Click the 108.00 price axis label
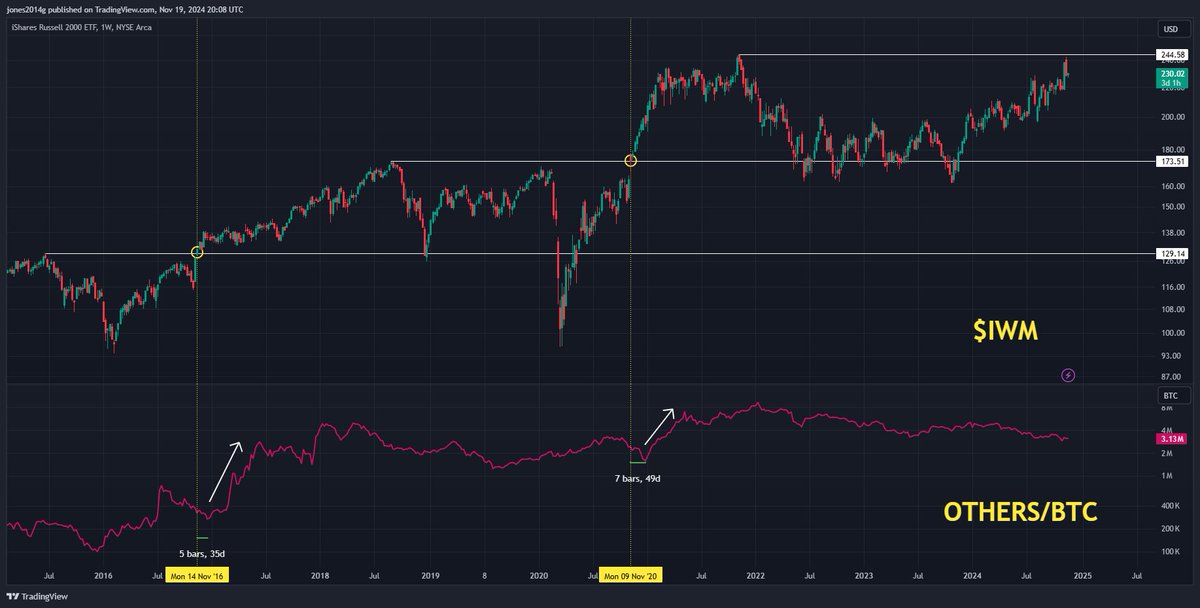Screen dimensions: 1200x608 click(1172, 309)
